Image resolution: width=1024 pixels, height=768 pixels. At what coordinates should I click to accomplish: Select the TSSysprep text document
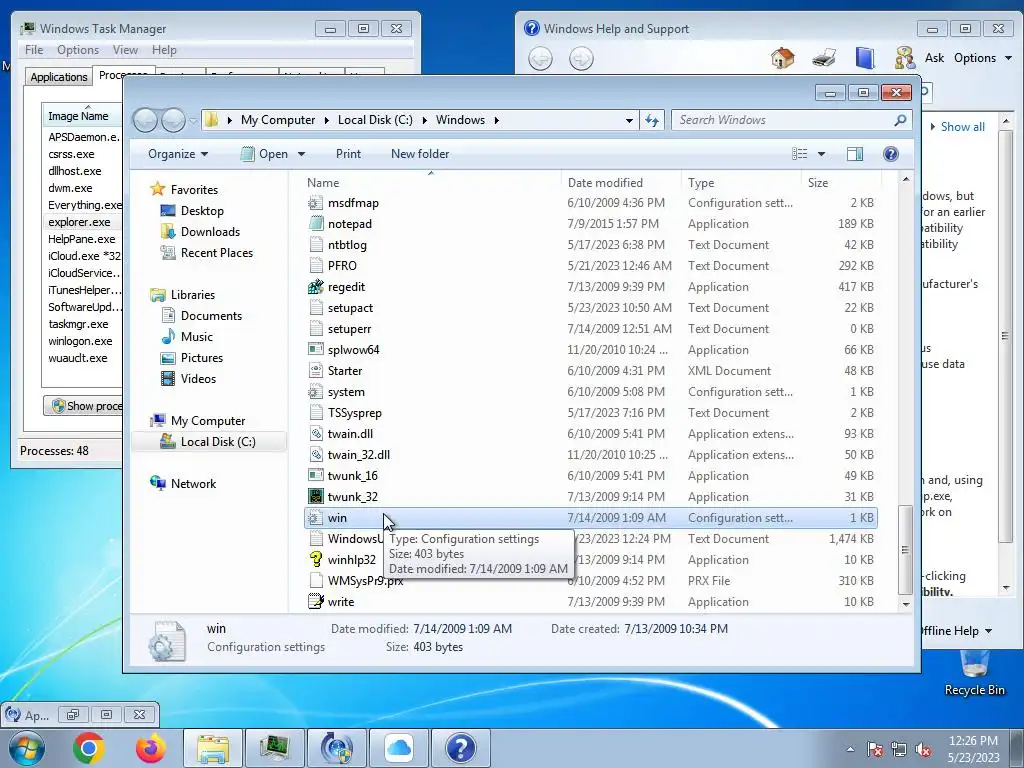pos(590,413)
